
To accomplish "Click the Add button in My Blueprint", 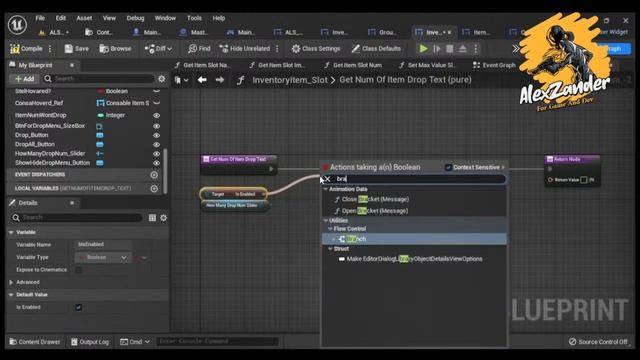I will click(x=24, y=78).
